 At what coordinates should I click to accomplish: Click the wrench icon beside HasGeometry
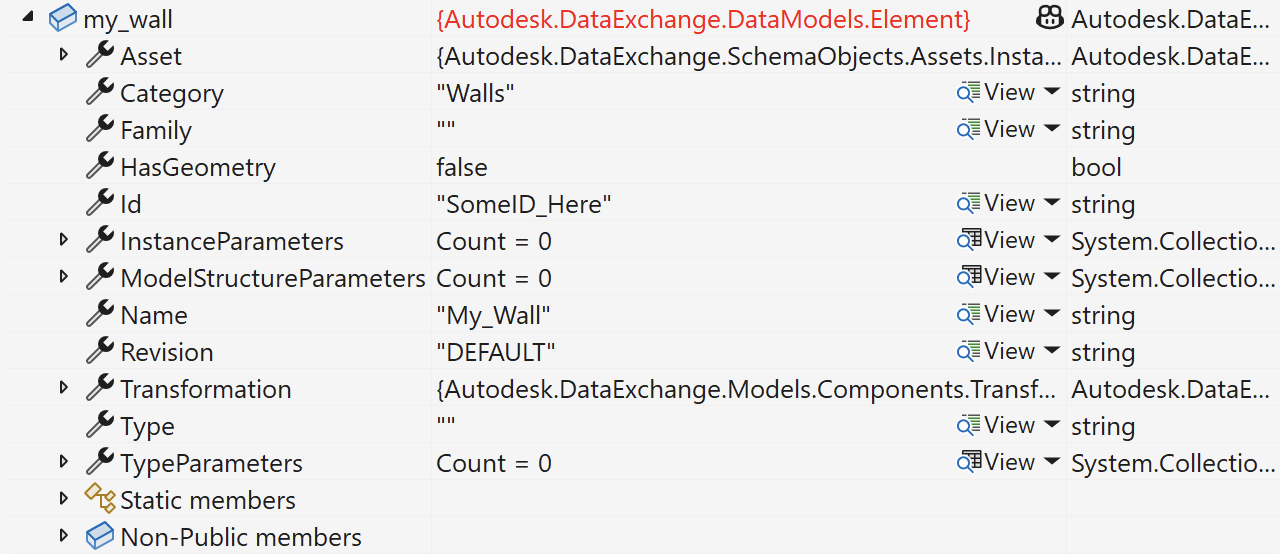point(100,166)
